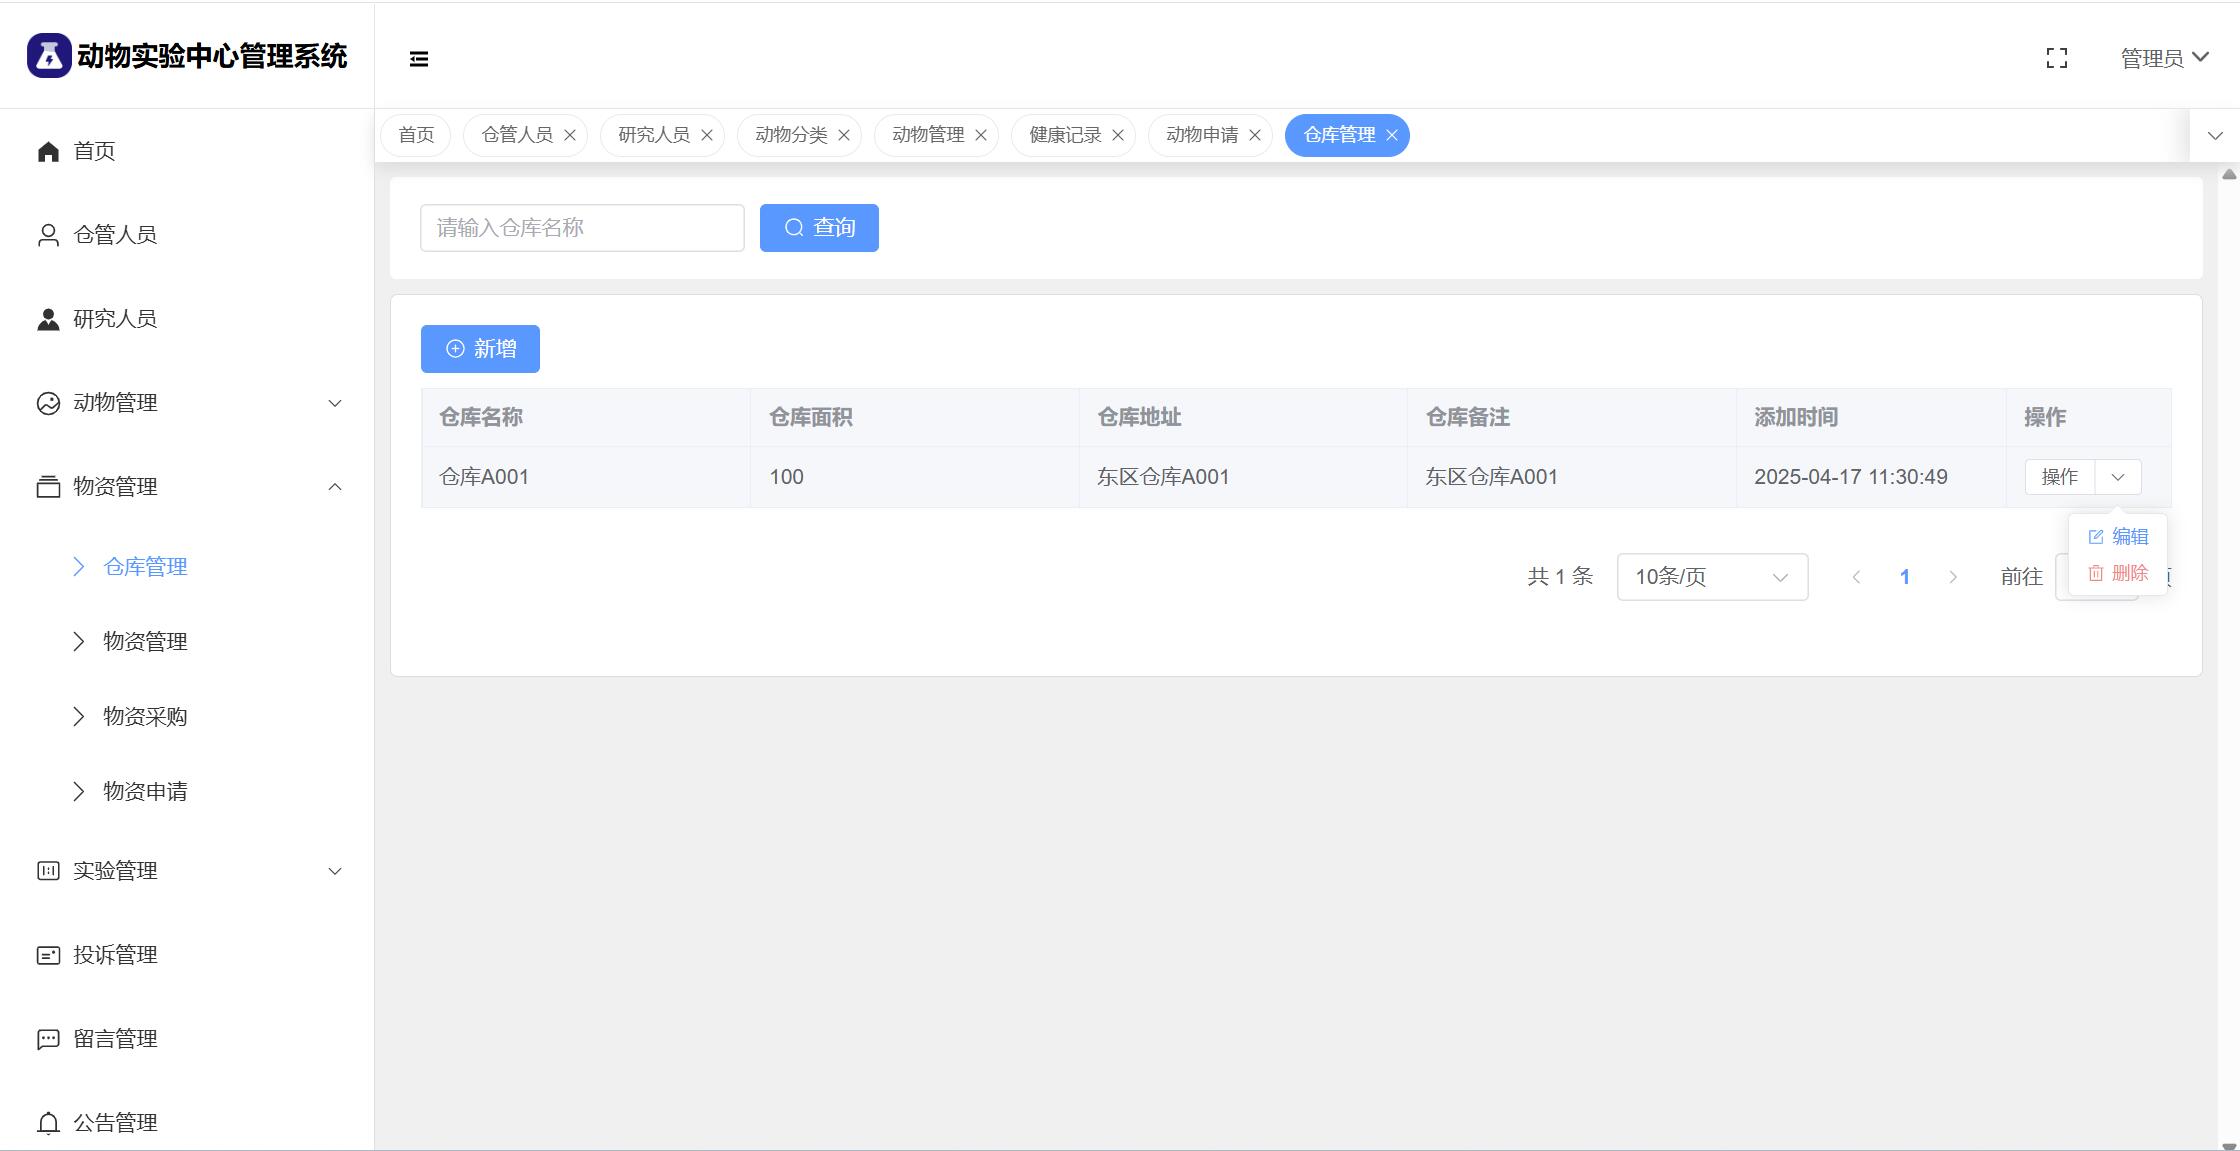Collapse the 物资管理 sidebar submenu
Image resolution: width=2240 pixels, height=1151 pixels.
[335, 487]
